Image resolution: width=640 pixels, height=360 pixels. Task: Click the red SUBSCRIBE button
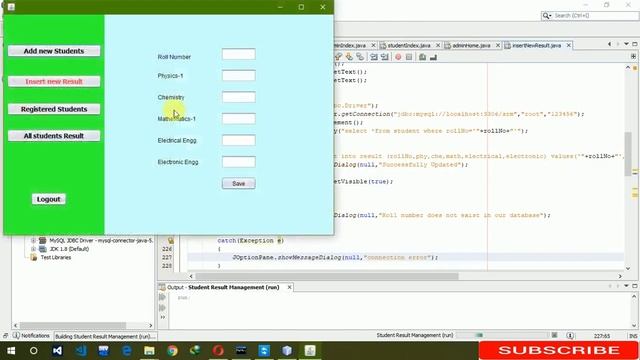coord(558,350)
